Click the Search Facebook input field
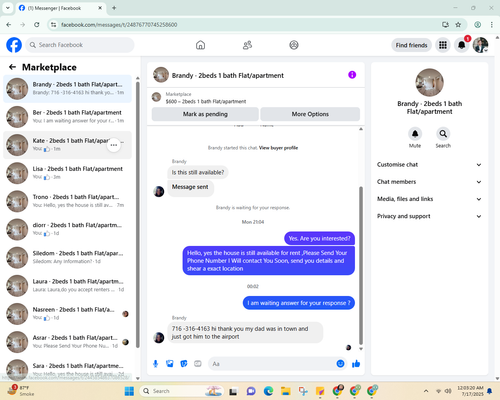Image resolution: width=500 pixels, height=400 pixels. click(x=80, y=45)
